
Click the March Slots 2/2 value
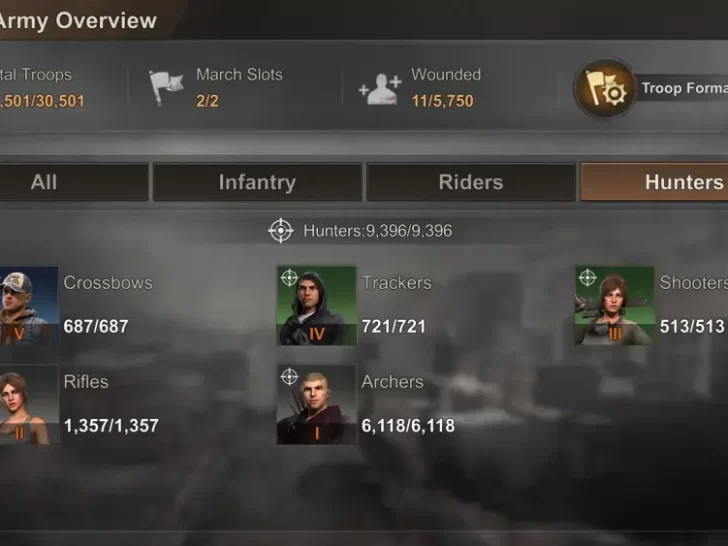(x=207, y=101)
